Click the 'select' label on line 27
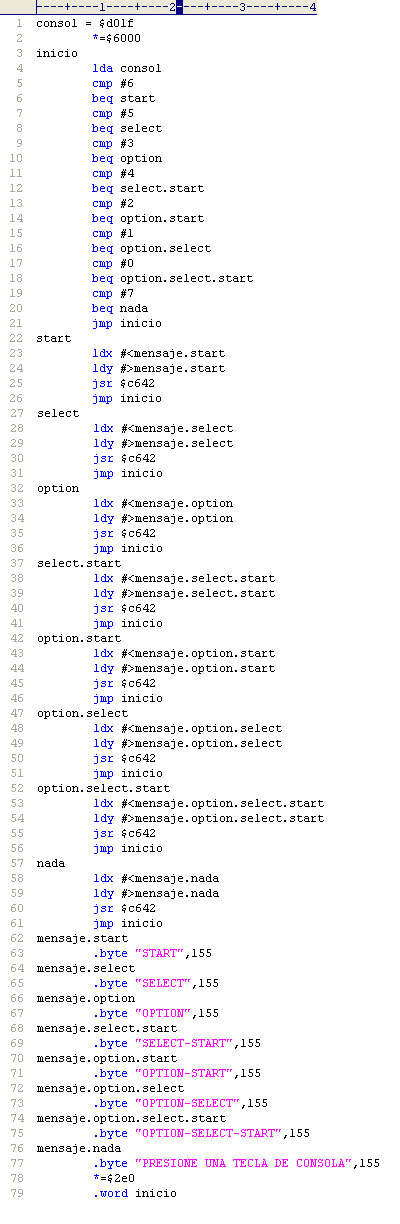 57,413
